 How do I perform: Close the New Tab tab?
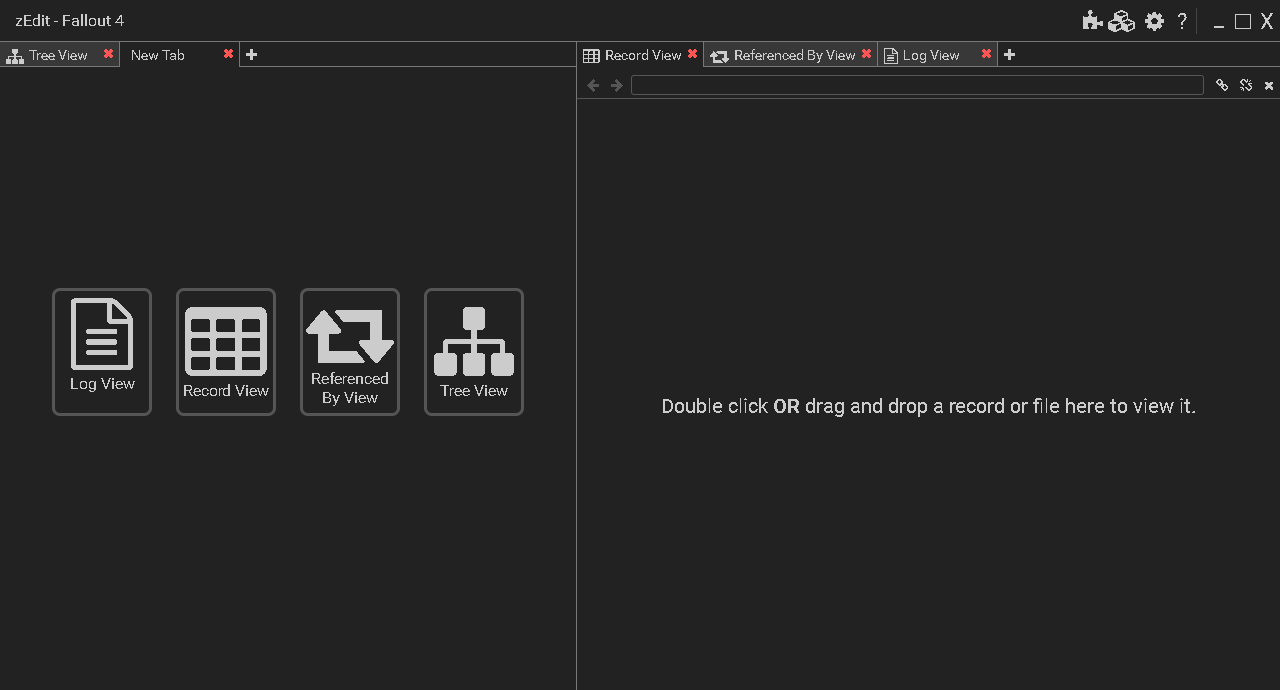tap(229, 54)
